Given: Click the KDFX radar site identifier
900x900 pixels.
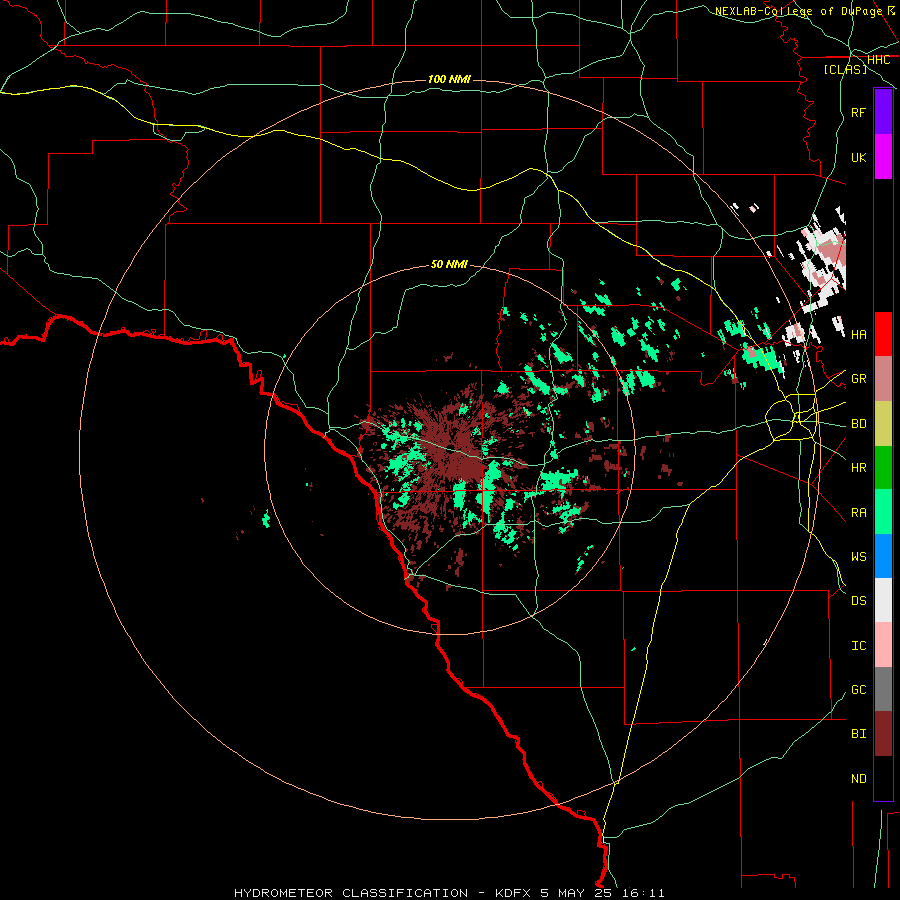Looking at the screenshot, I should click(x=514, y=893).
